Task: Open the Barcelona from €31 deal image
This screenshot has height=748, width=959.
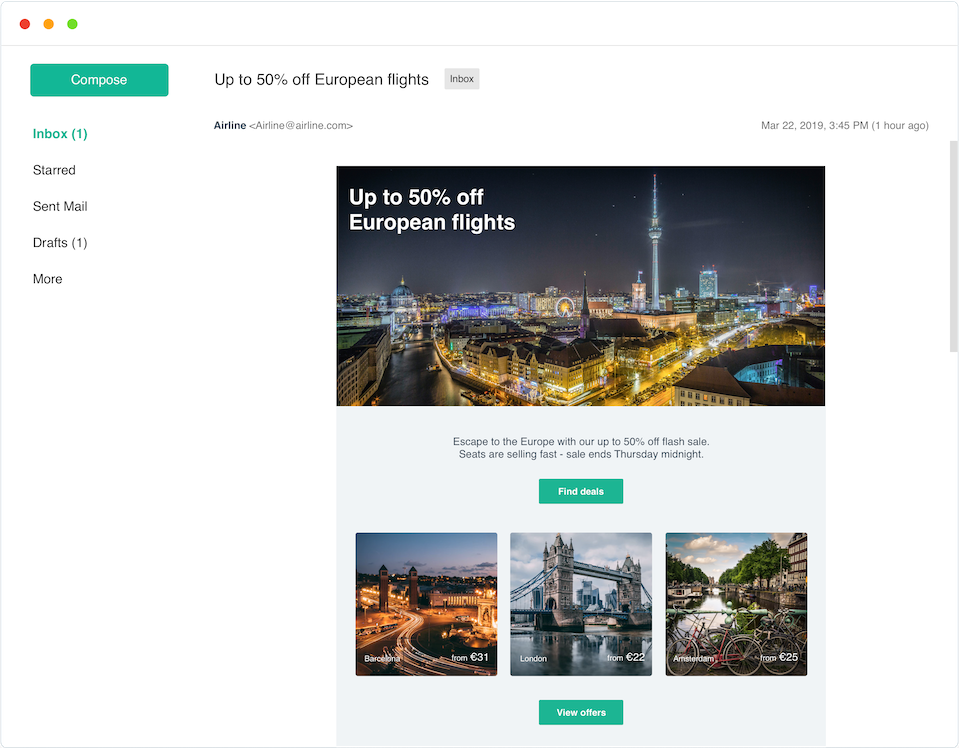Action: (426, 604)
